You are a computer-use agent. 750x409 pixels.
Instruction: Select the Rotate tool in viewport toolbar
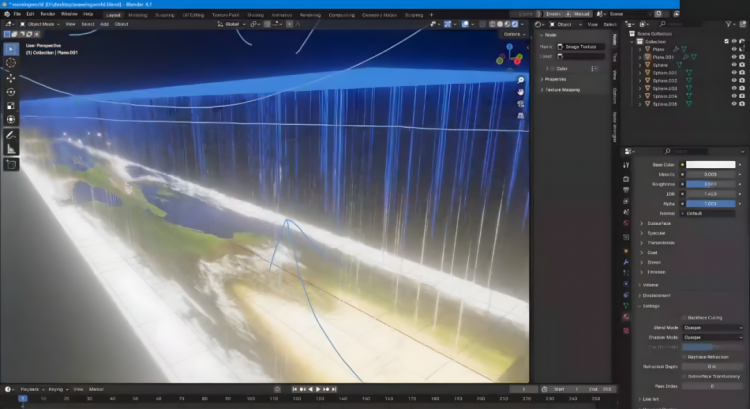tap(11, 92)
